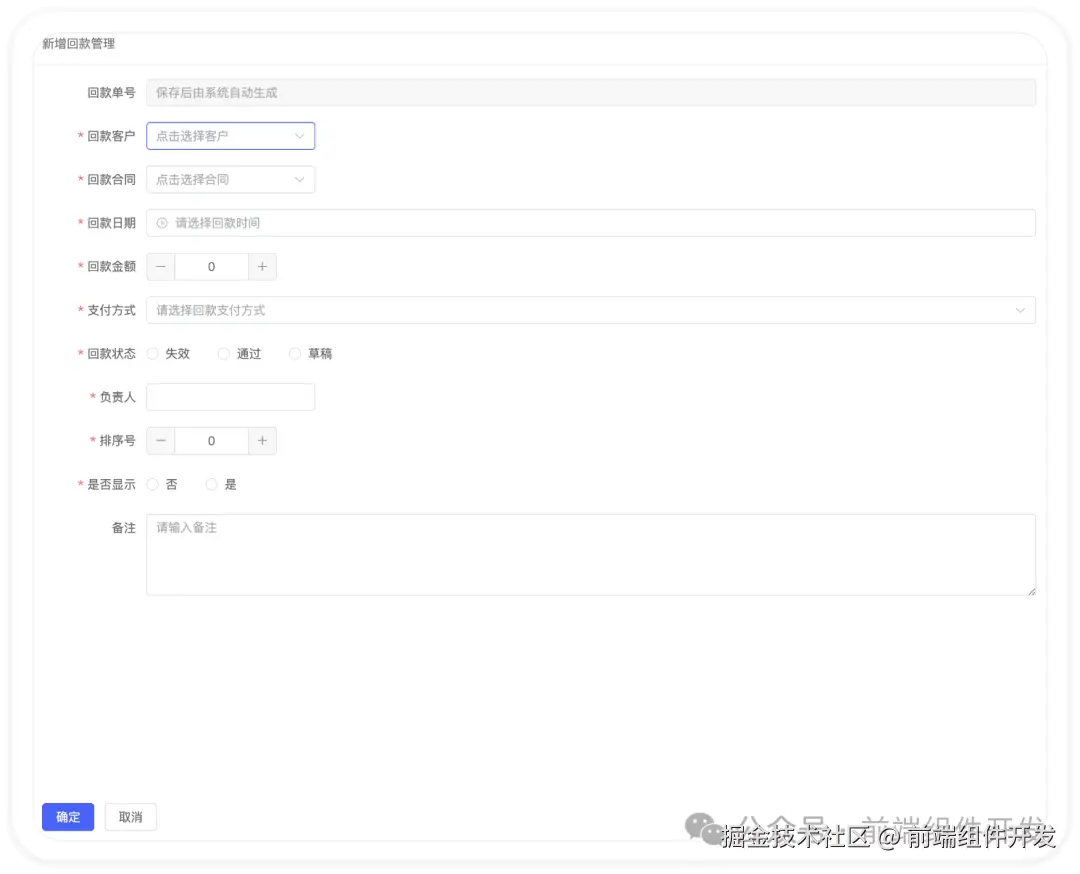Viewport: 1080px width, 874px height.
Task: Click the chevron icon in 支付方式 selector
Action: click(1020, 310)
